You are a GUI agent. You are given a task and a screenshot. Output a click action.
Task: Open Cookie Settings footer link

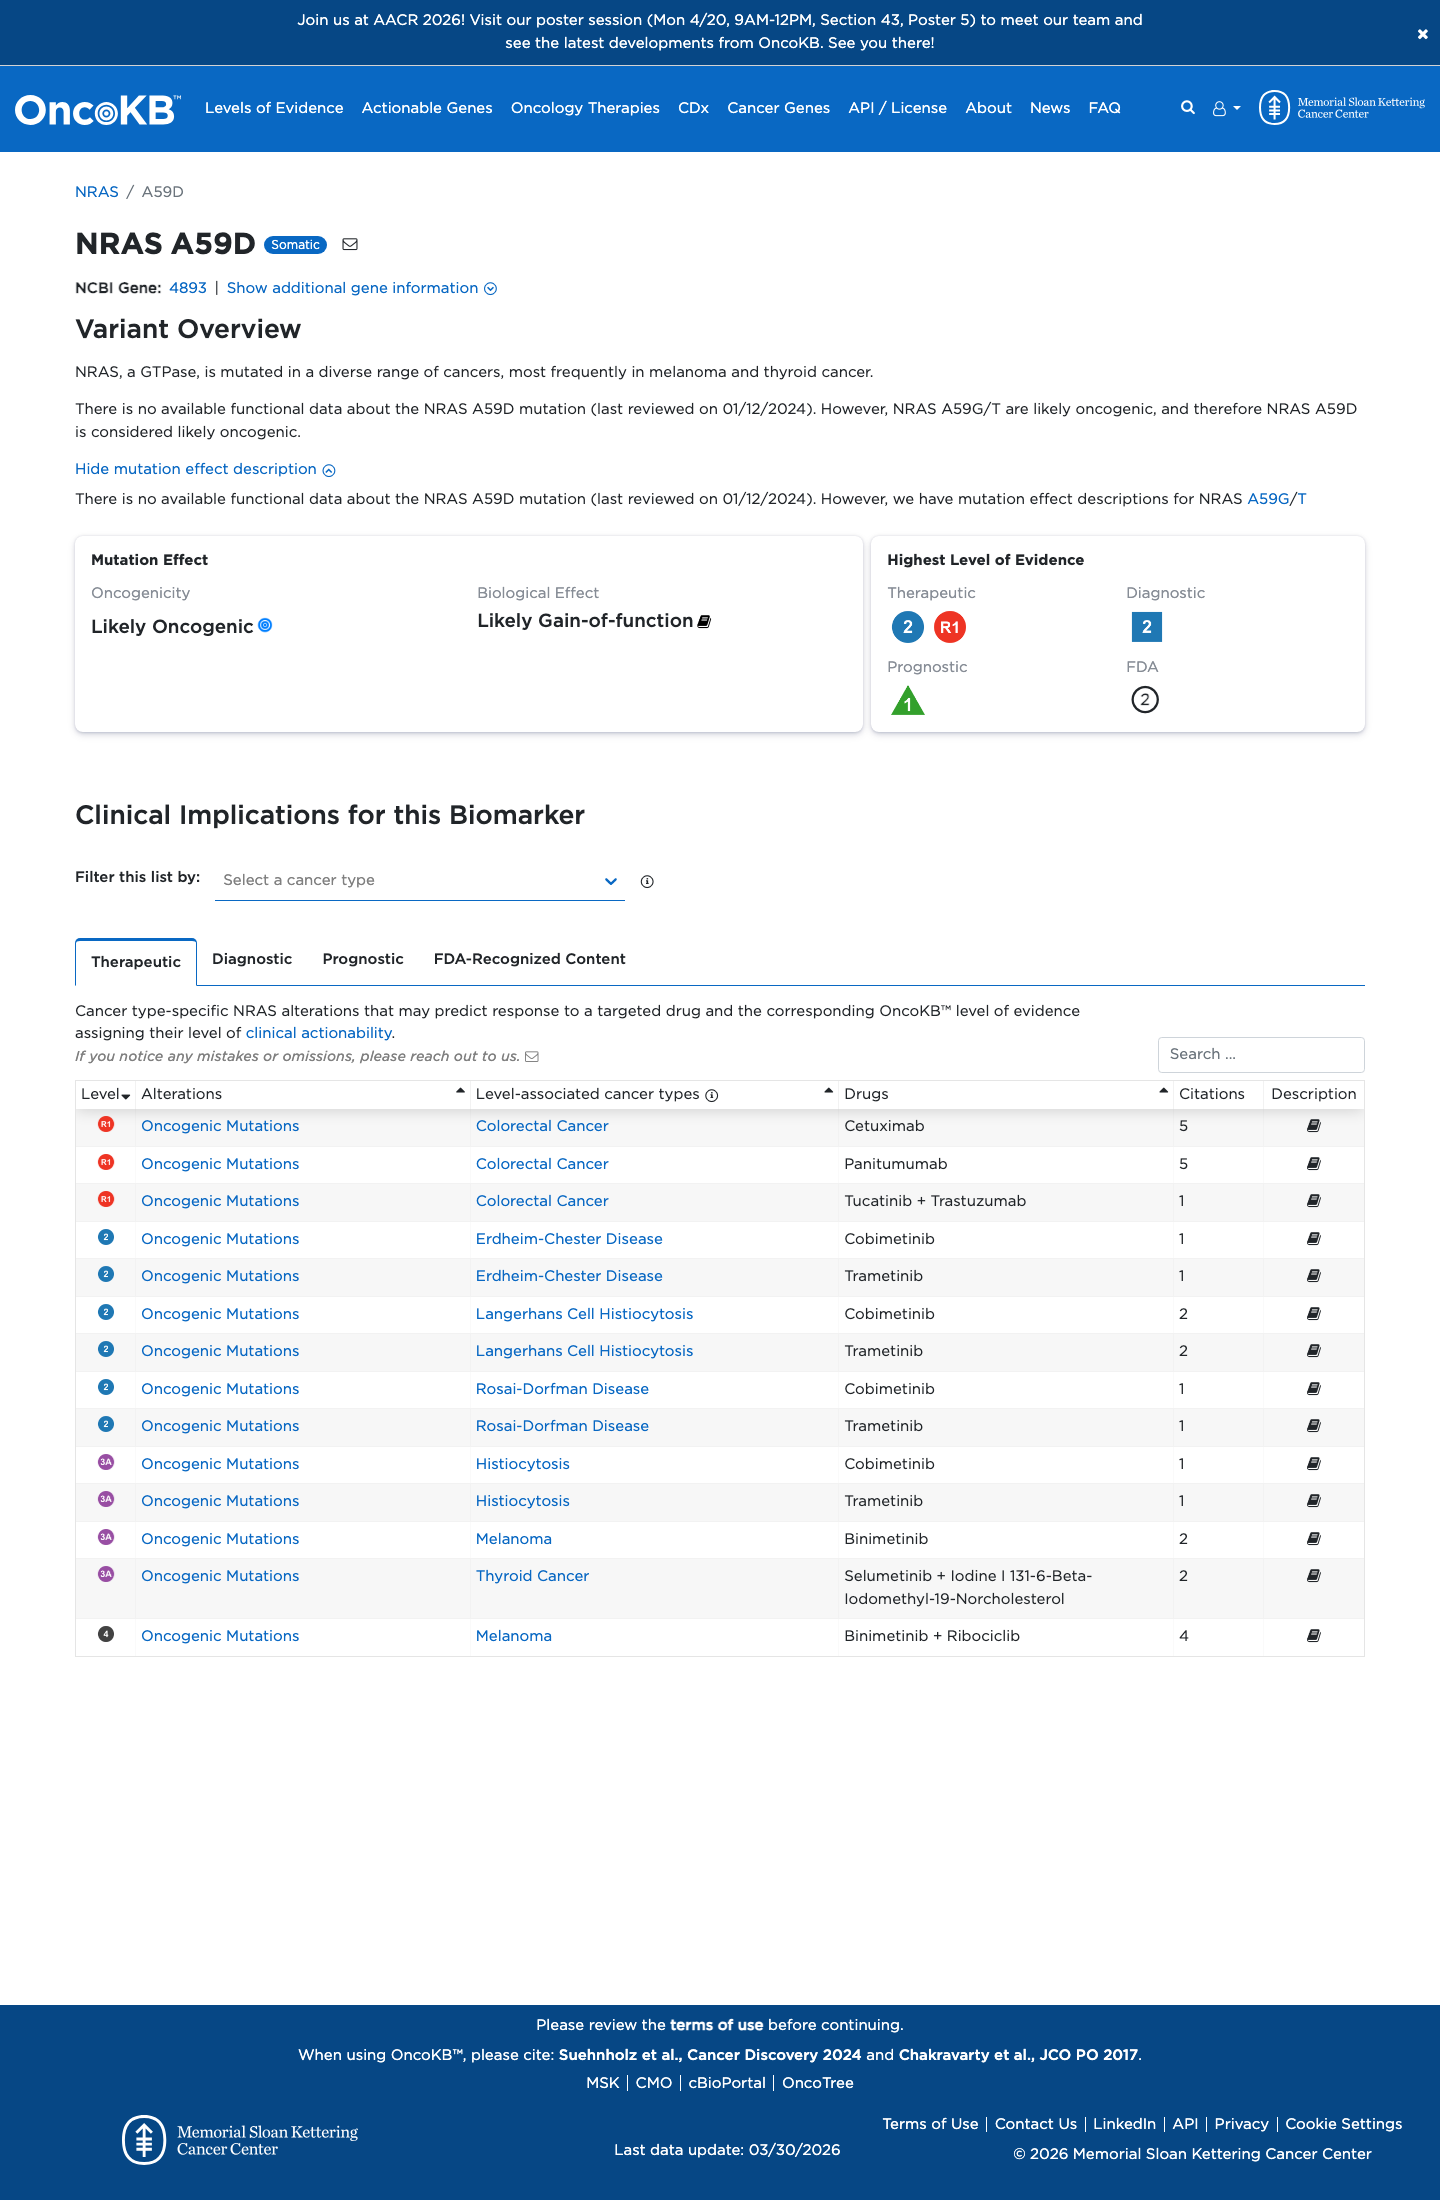pyautogui.click(x=1343, y=2124)
